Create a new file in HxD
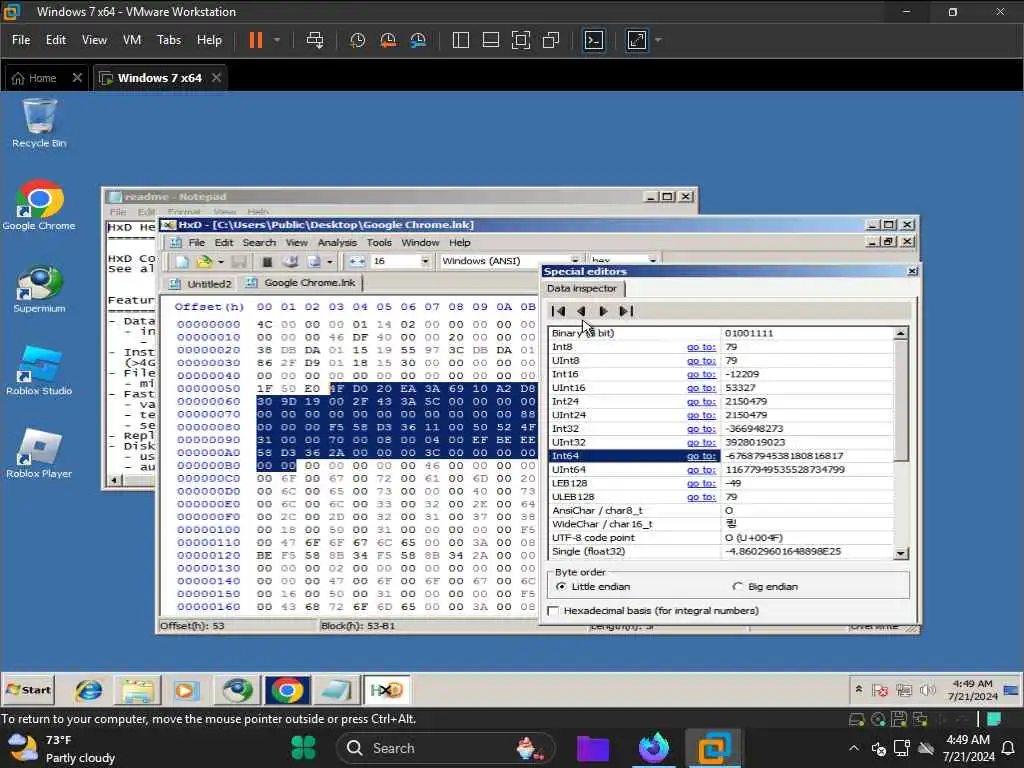 tap(182, 262)
